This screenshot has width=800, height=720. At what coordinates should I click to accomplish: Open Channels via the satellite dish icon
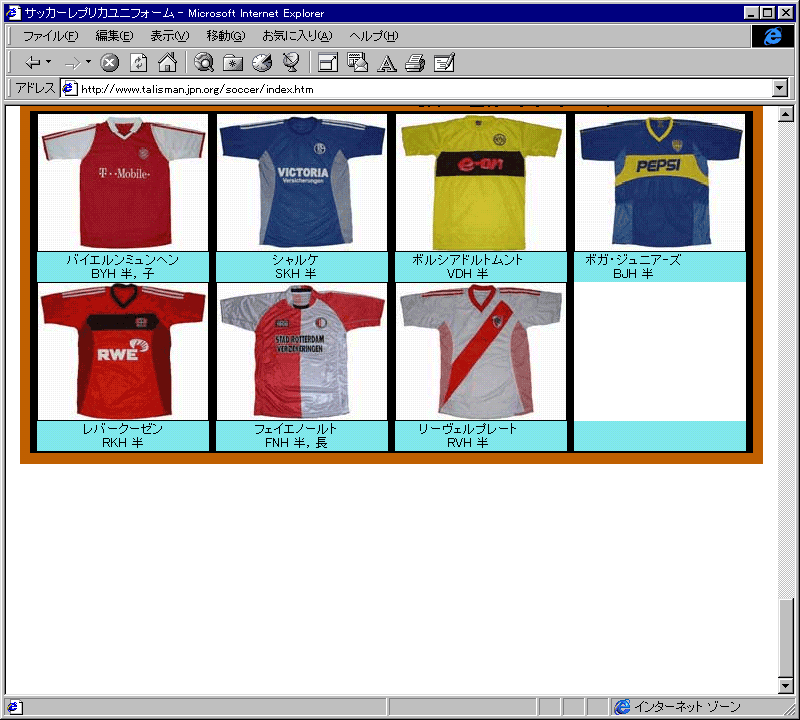tap(291, 63)
